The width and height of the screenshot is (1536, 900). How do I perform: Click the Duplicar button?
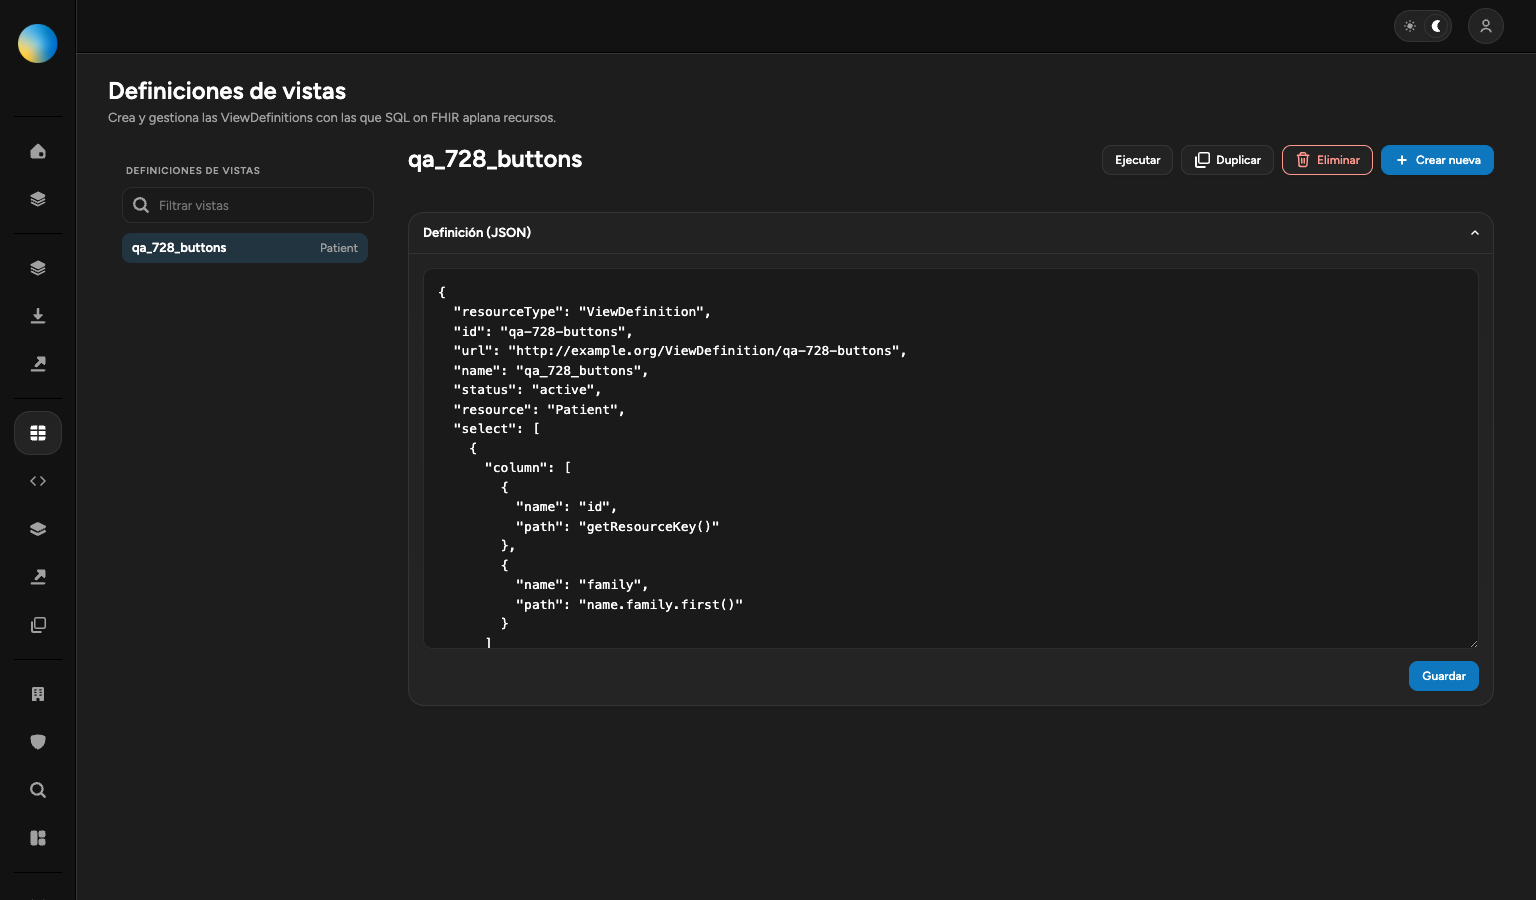pos(1227,160)
